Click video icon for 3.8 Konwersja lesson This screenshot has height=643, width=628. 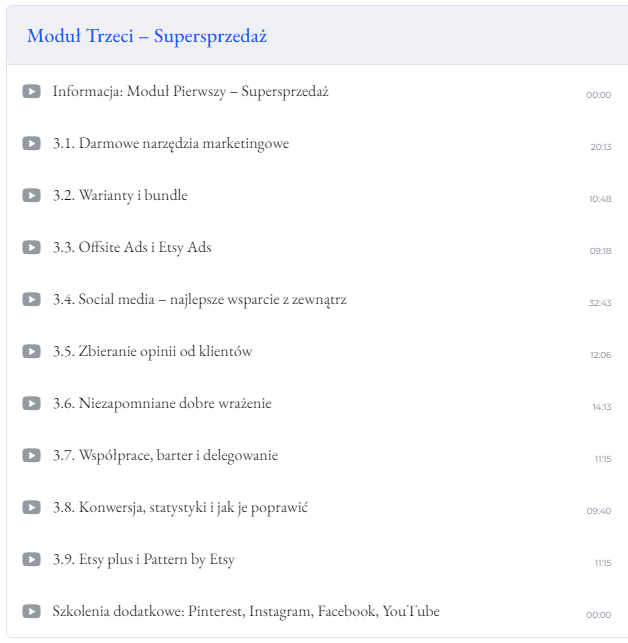[32, 508]
